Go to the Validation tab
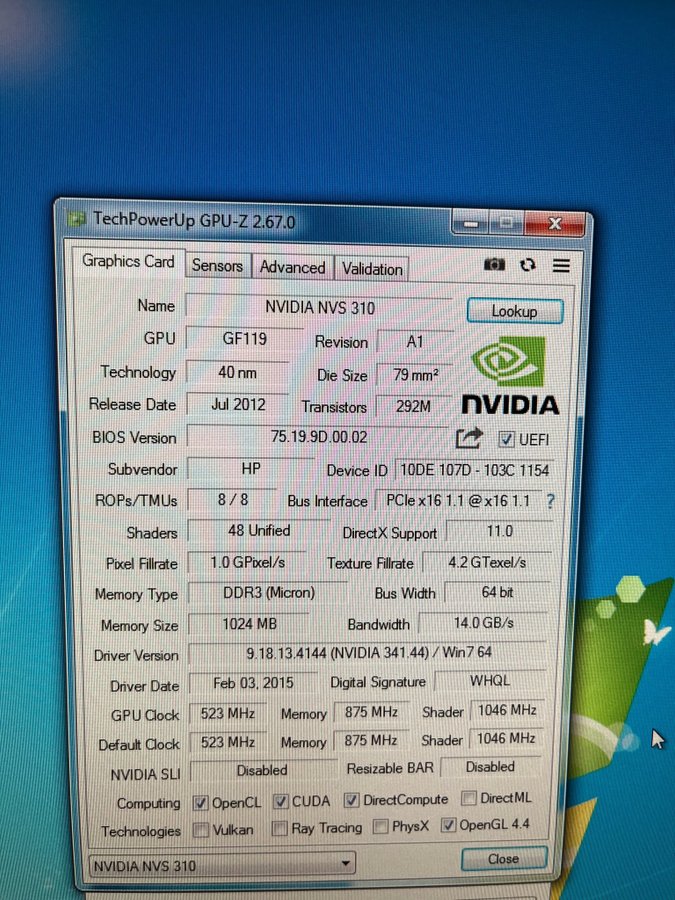The image size is (675, 900). click(372, 269)
